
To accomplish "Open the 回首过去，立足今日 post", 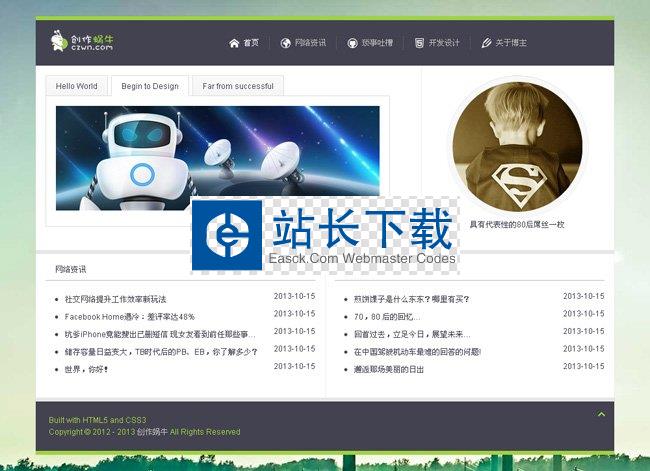I will pos(412,334).
